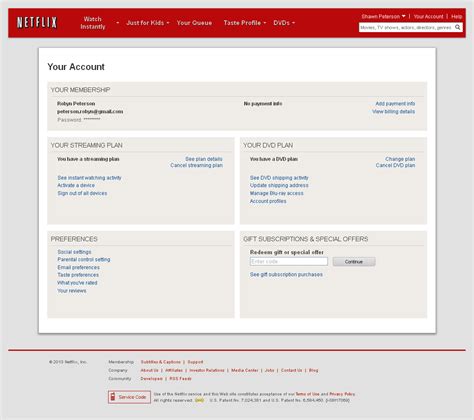The width and height of the screenshot is (474, 420).
Task: Open See gift subscription purchases
Action: tap(286, 274)
